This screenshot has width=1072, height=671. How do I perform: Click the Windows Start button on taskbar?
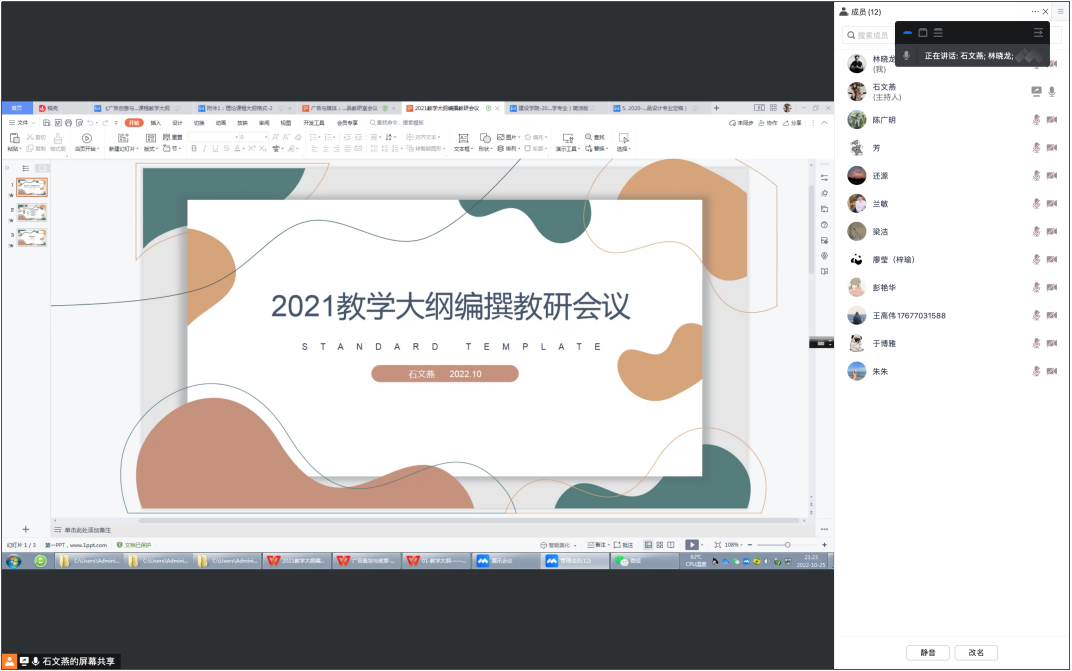coord(13,561)
